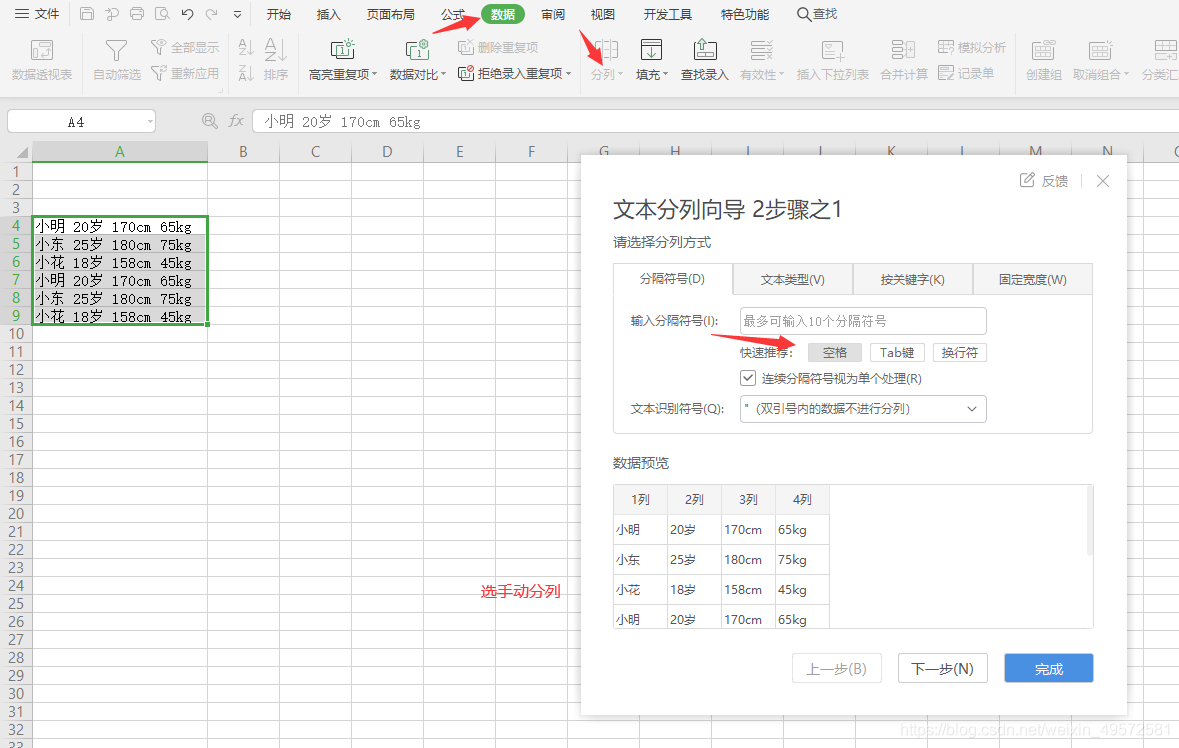This screenshot has width=1179, height=748.
Task: Switch to the 固定宽度 wizard tab
Action: click(1031, 279)
